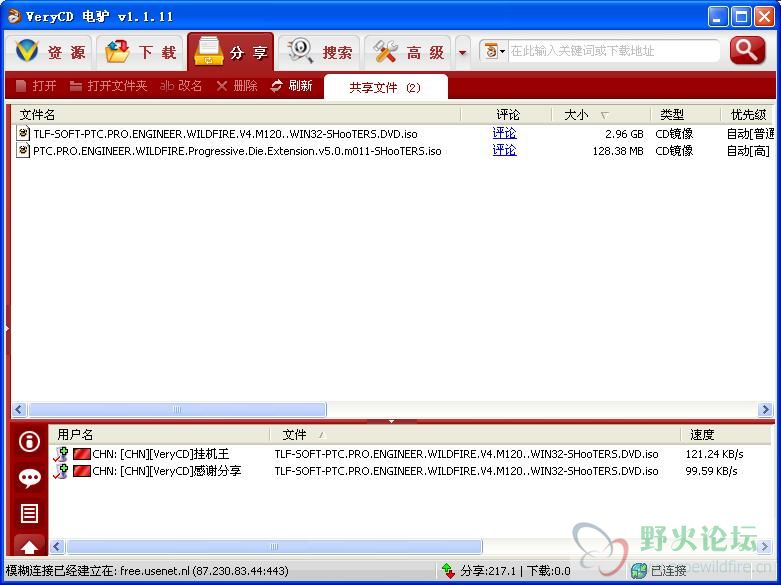Select the 共享文件 (2) tab
Screen dimensions: 781x585
[385, 88]
